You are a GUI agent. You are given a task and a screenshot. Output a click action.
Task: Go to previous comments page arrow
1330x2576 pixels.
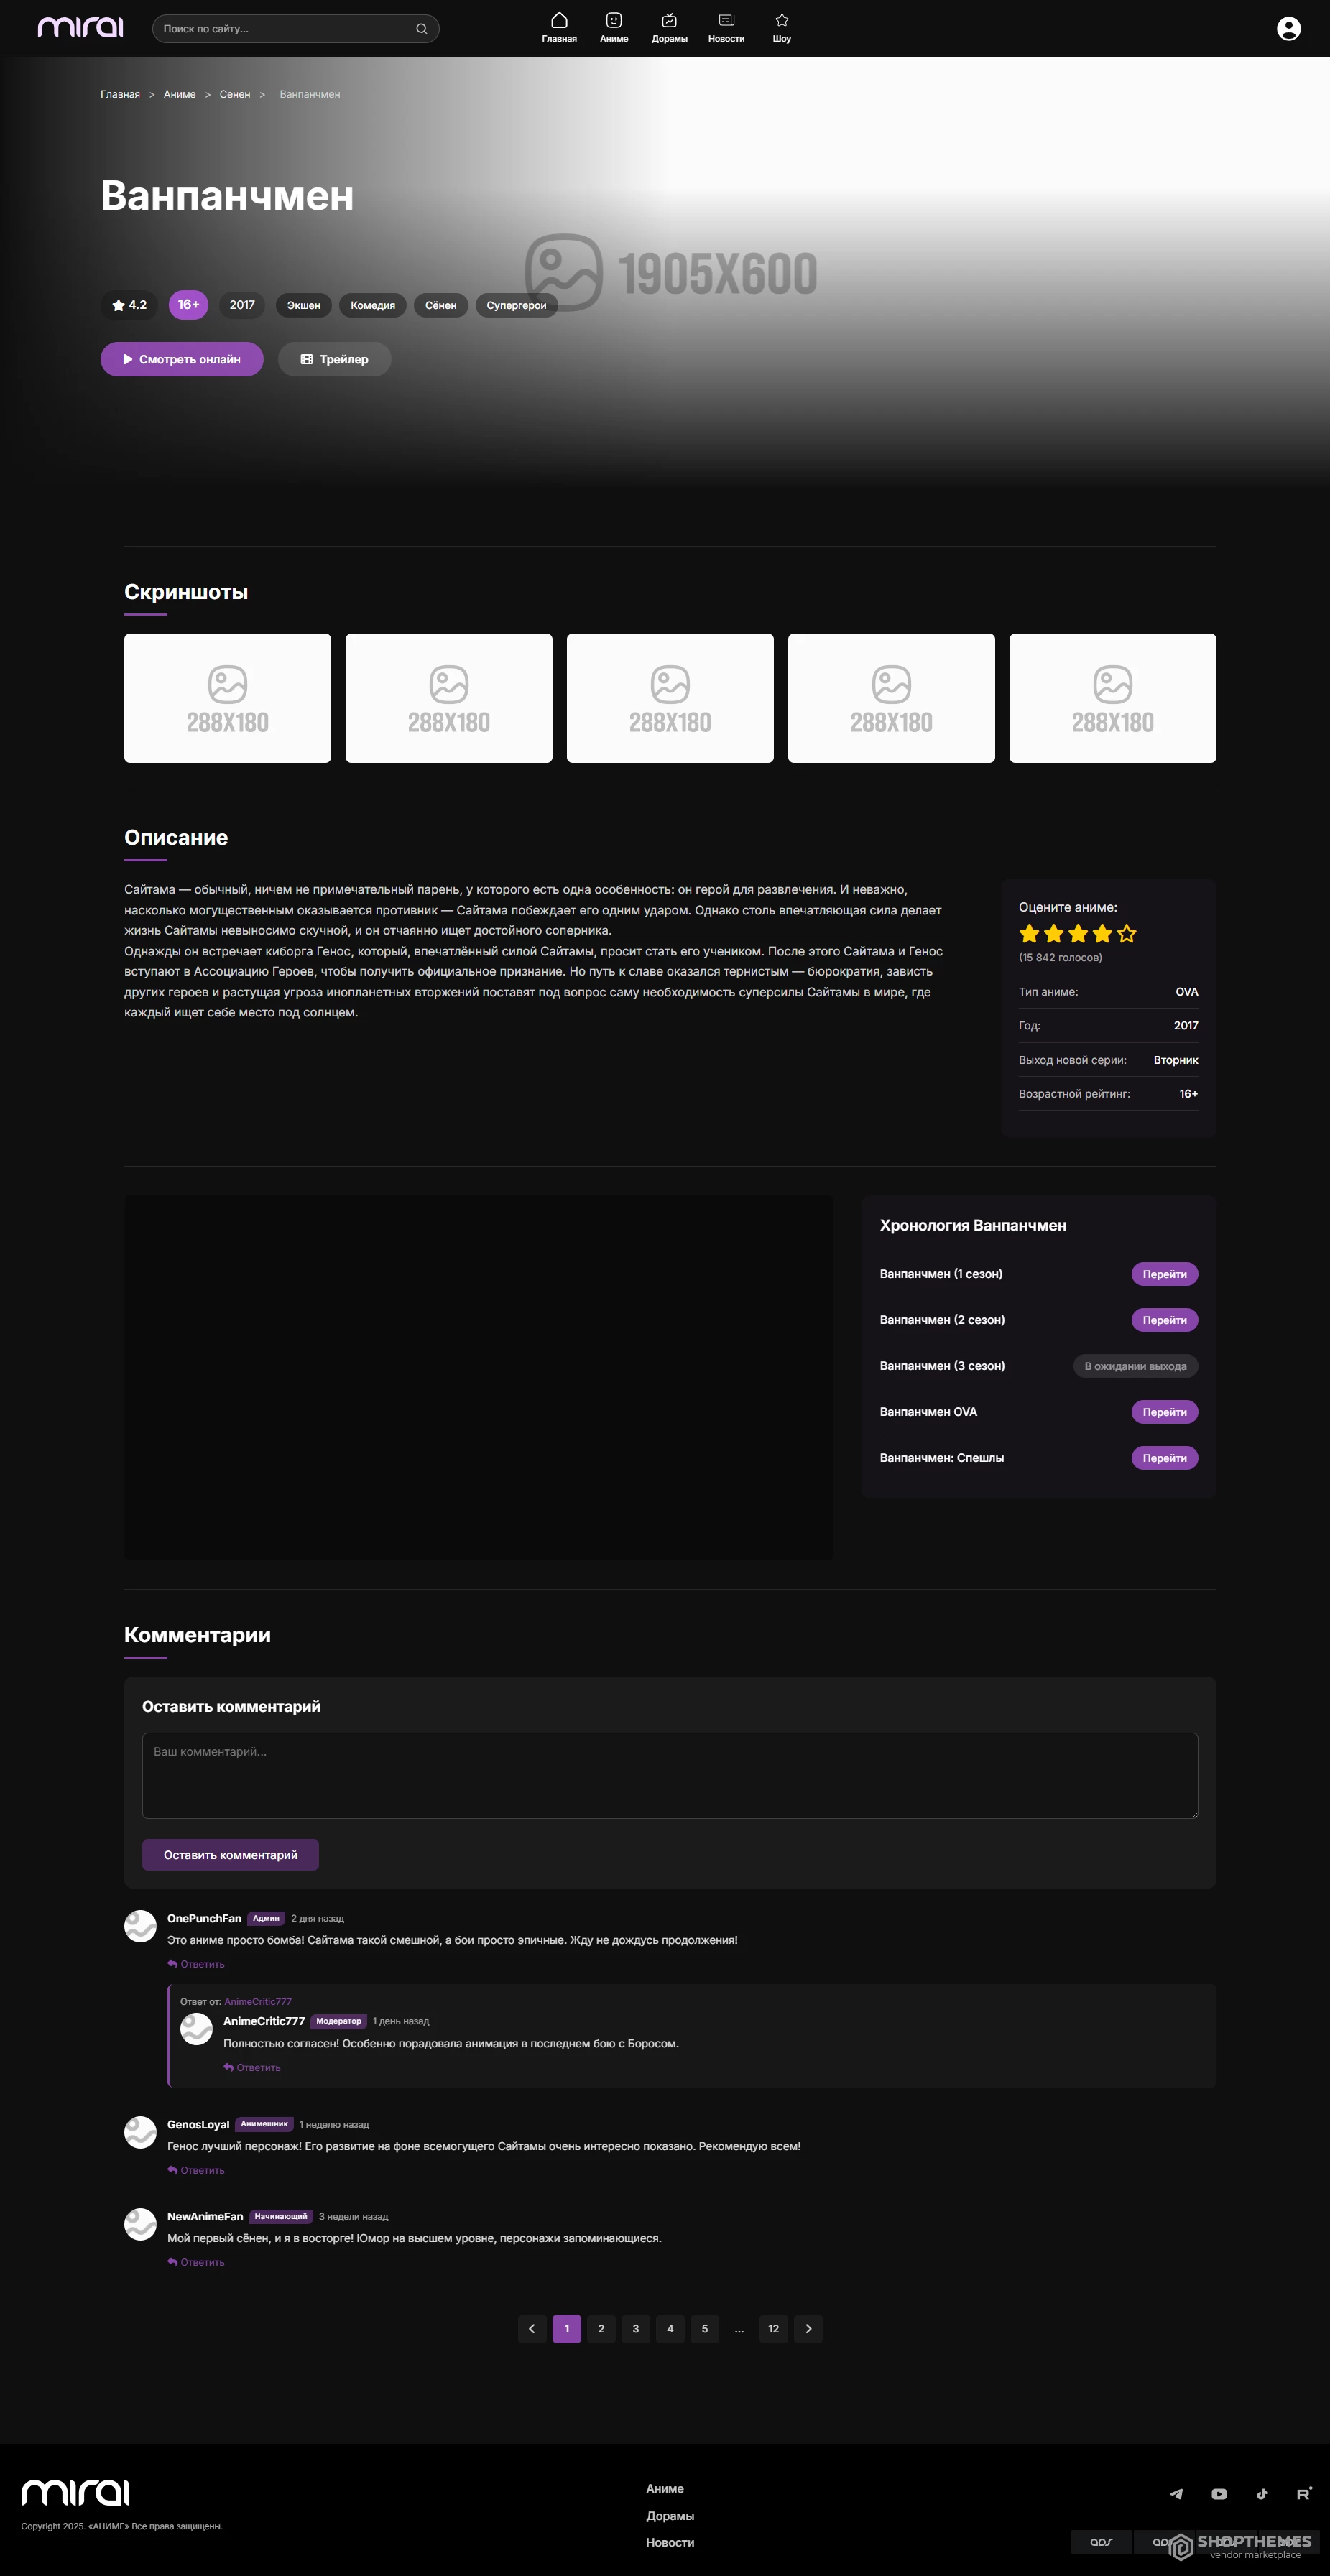click(531, 2328)
